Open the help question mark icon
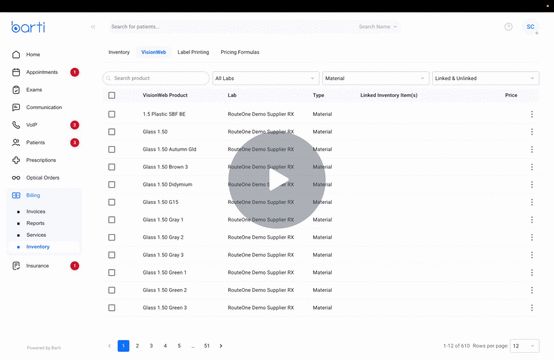554x360 pixels. click(x=508, y=27)
